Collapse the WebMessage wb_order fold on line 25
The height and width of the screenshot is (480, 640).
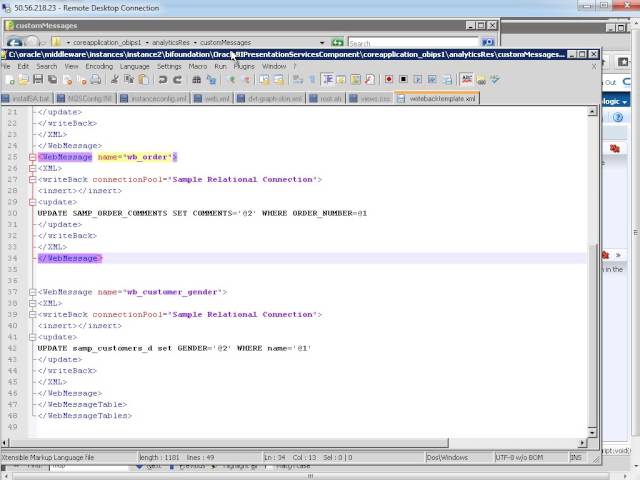[33, 157]
